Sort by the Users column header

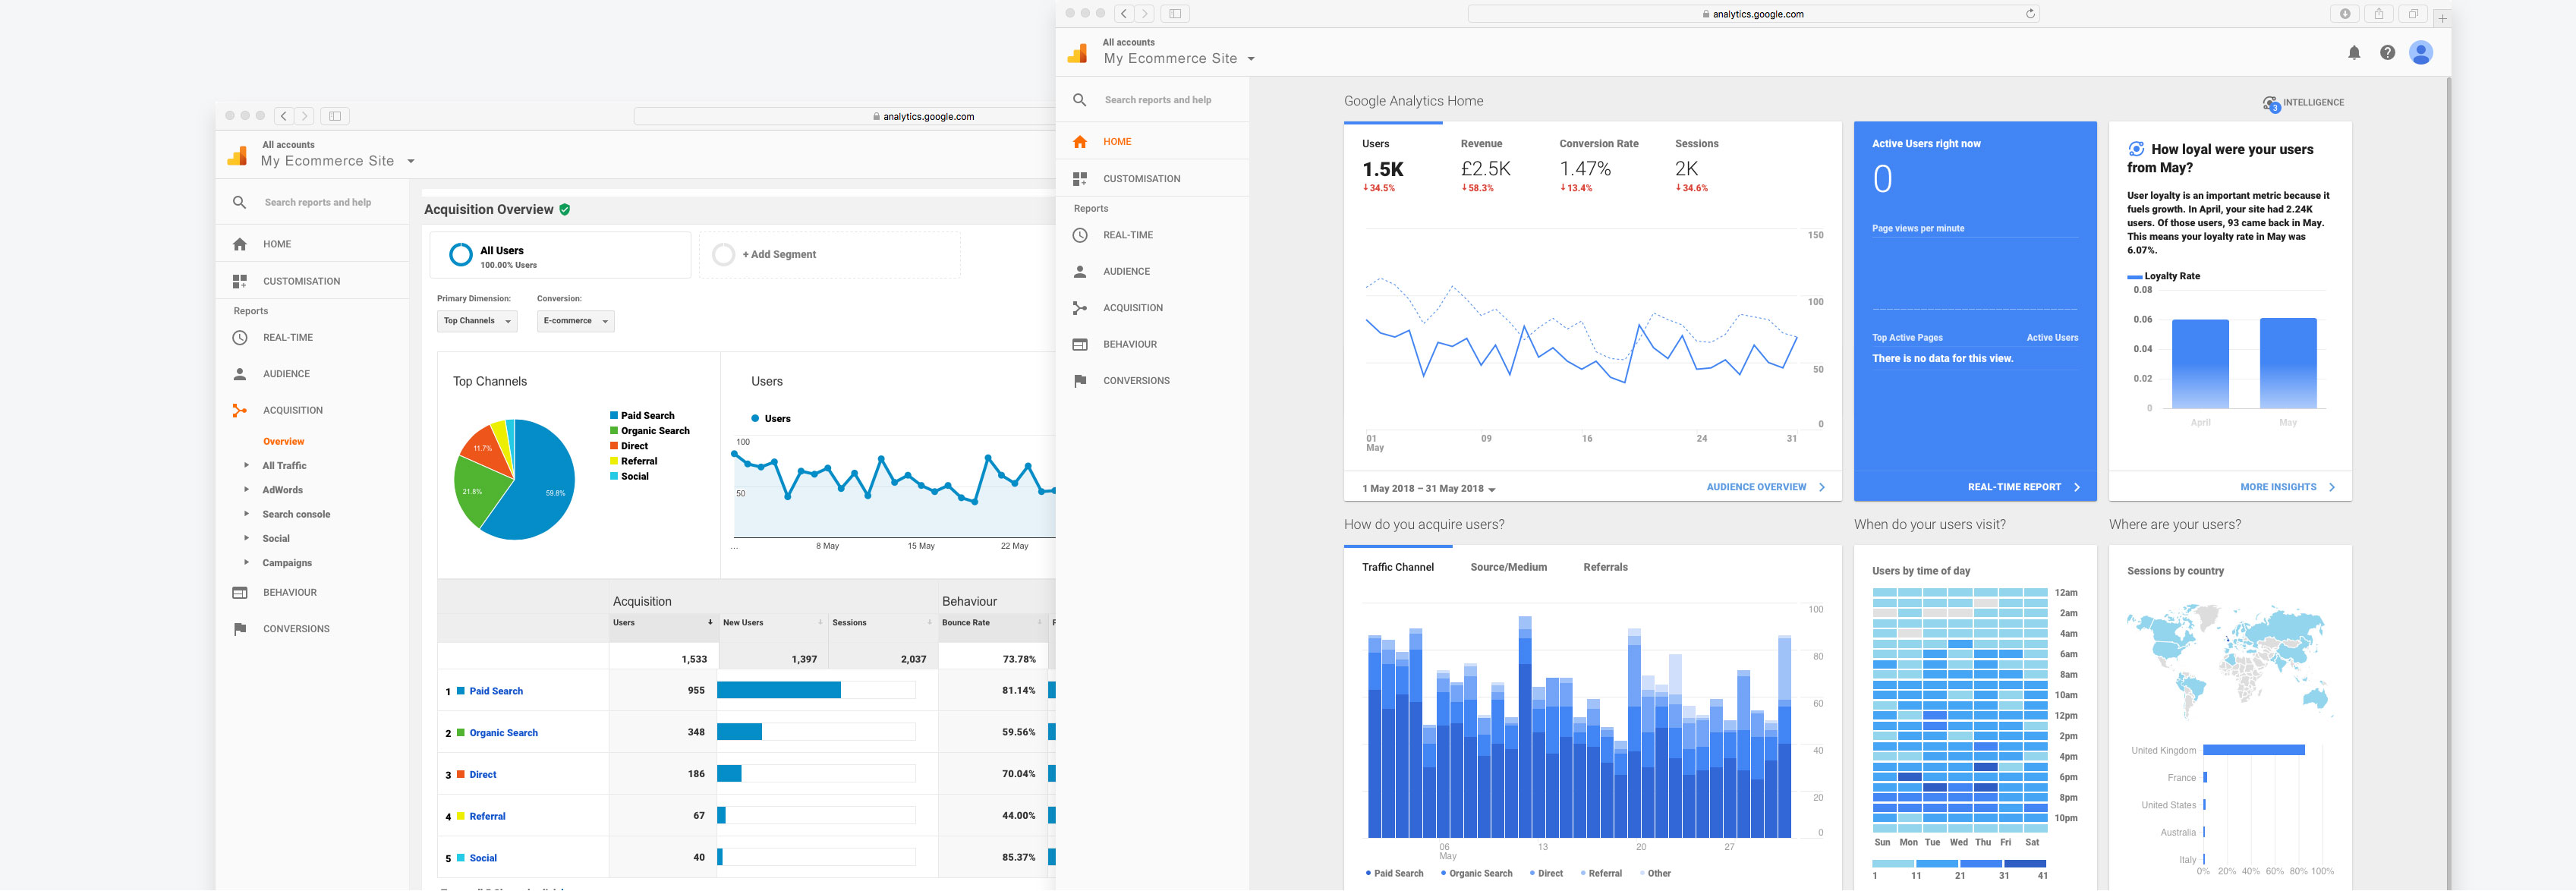[x=663, y=622]
